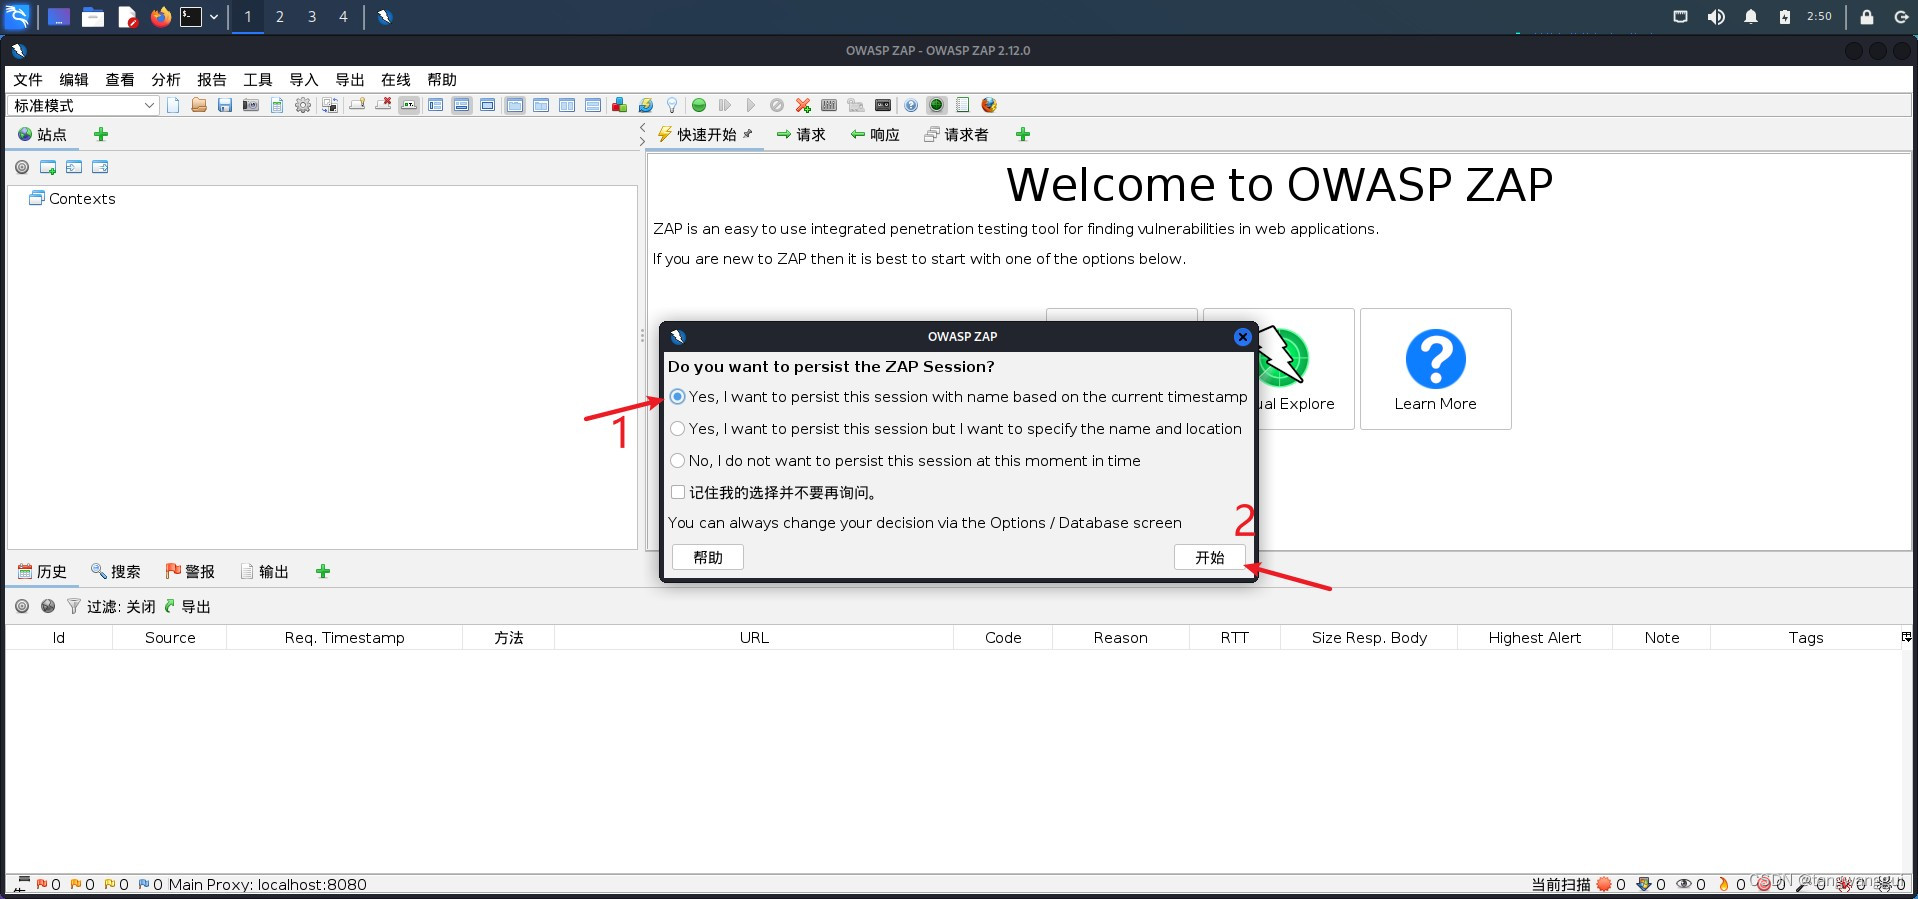
Task: Click the Check for Updates icon
Action: [645, 105]
